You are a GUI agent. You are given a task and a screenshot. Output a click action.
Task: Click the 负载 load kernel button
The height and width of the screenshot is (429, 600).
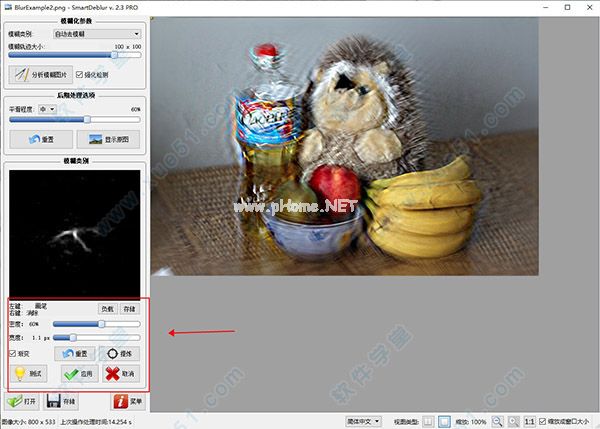pyautogui.click(x=107, y=309)
